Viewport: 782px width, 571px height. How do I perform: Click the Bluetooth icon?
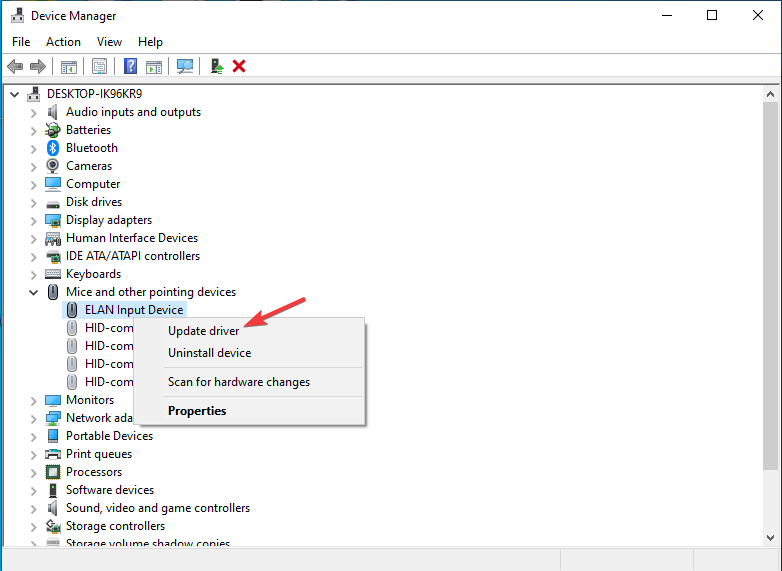(53, 148)
